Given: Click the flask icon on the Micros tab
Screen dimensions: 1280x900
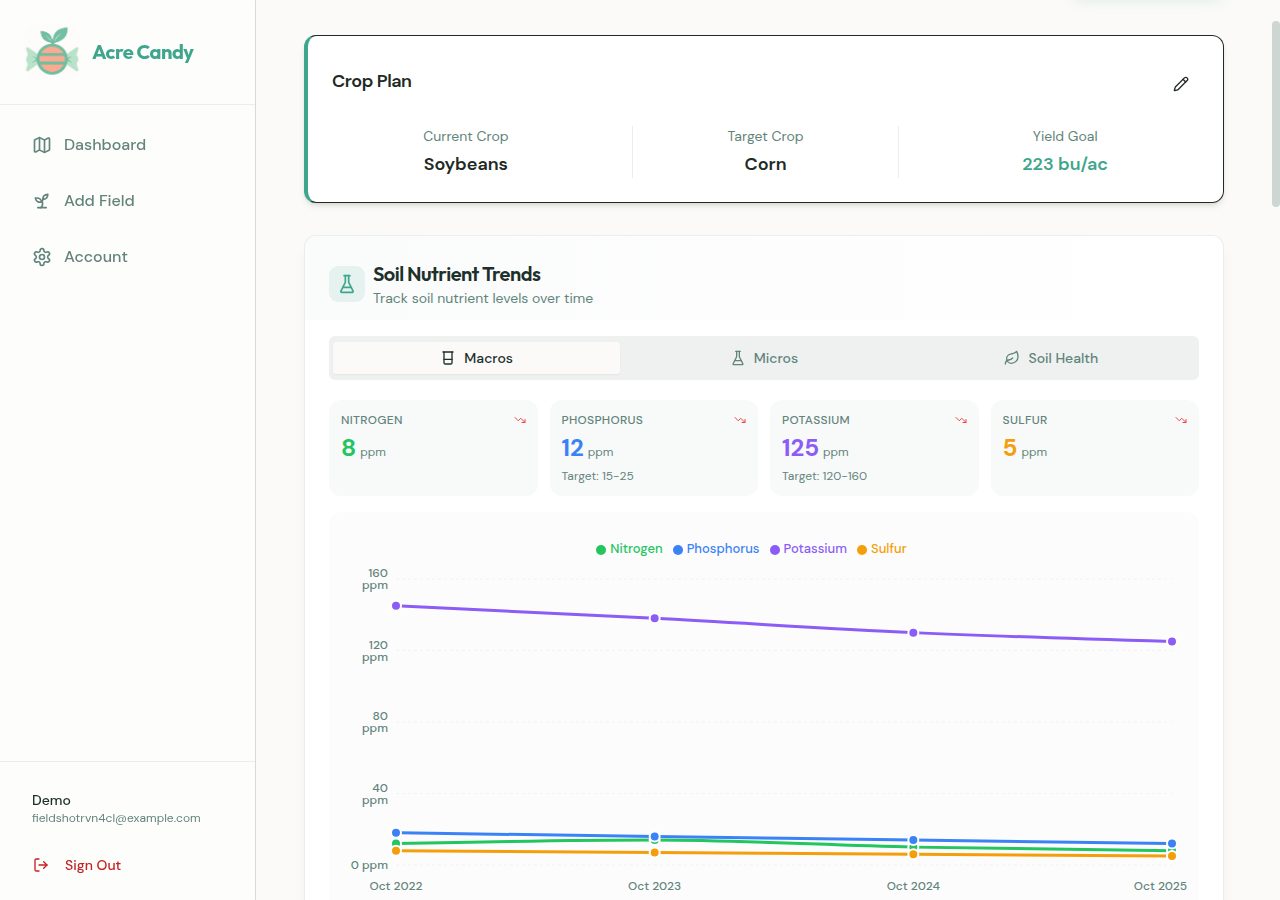Looking at the screenshot, I should coord(738,358).
